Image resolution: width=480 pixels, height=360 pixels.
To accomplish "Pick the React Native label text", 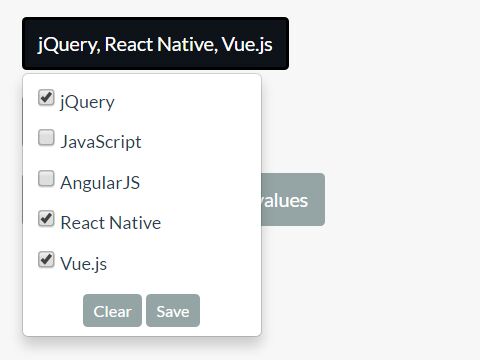I will click(111, 223).
